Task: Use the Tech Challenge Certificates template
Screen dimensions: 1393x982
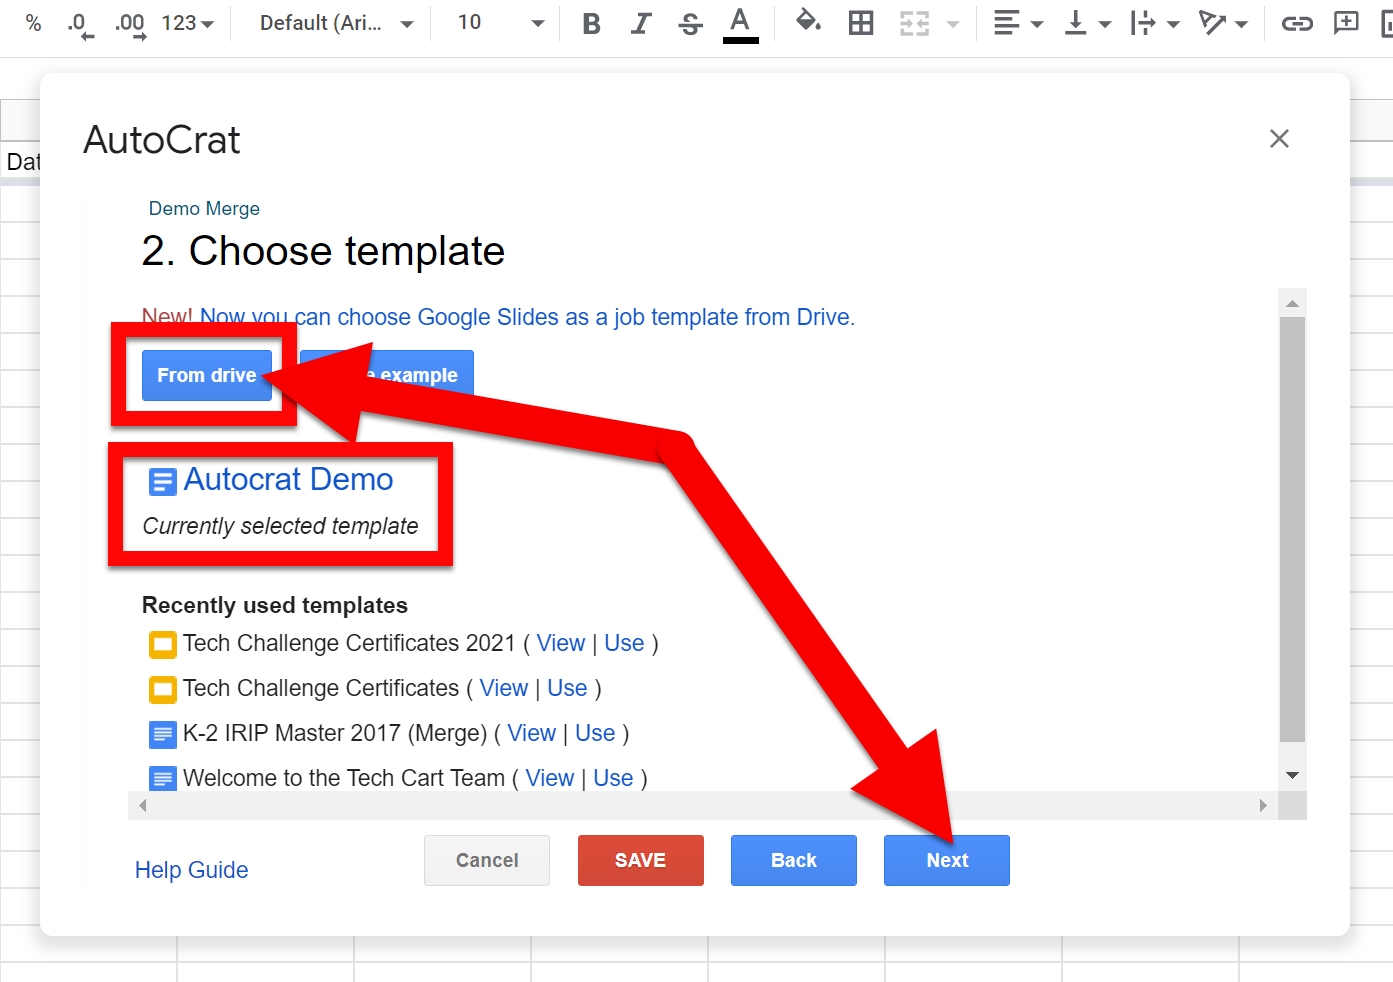Action: [x=567, y=688]
